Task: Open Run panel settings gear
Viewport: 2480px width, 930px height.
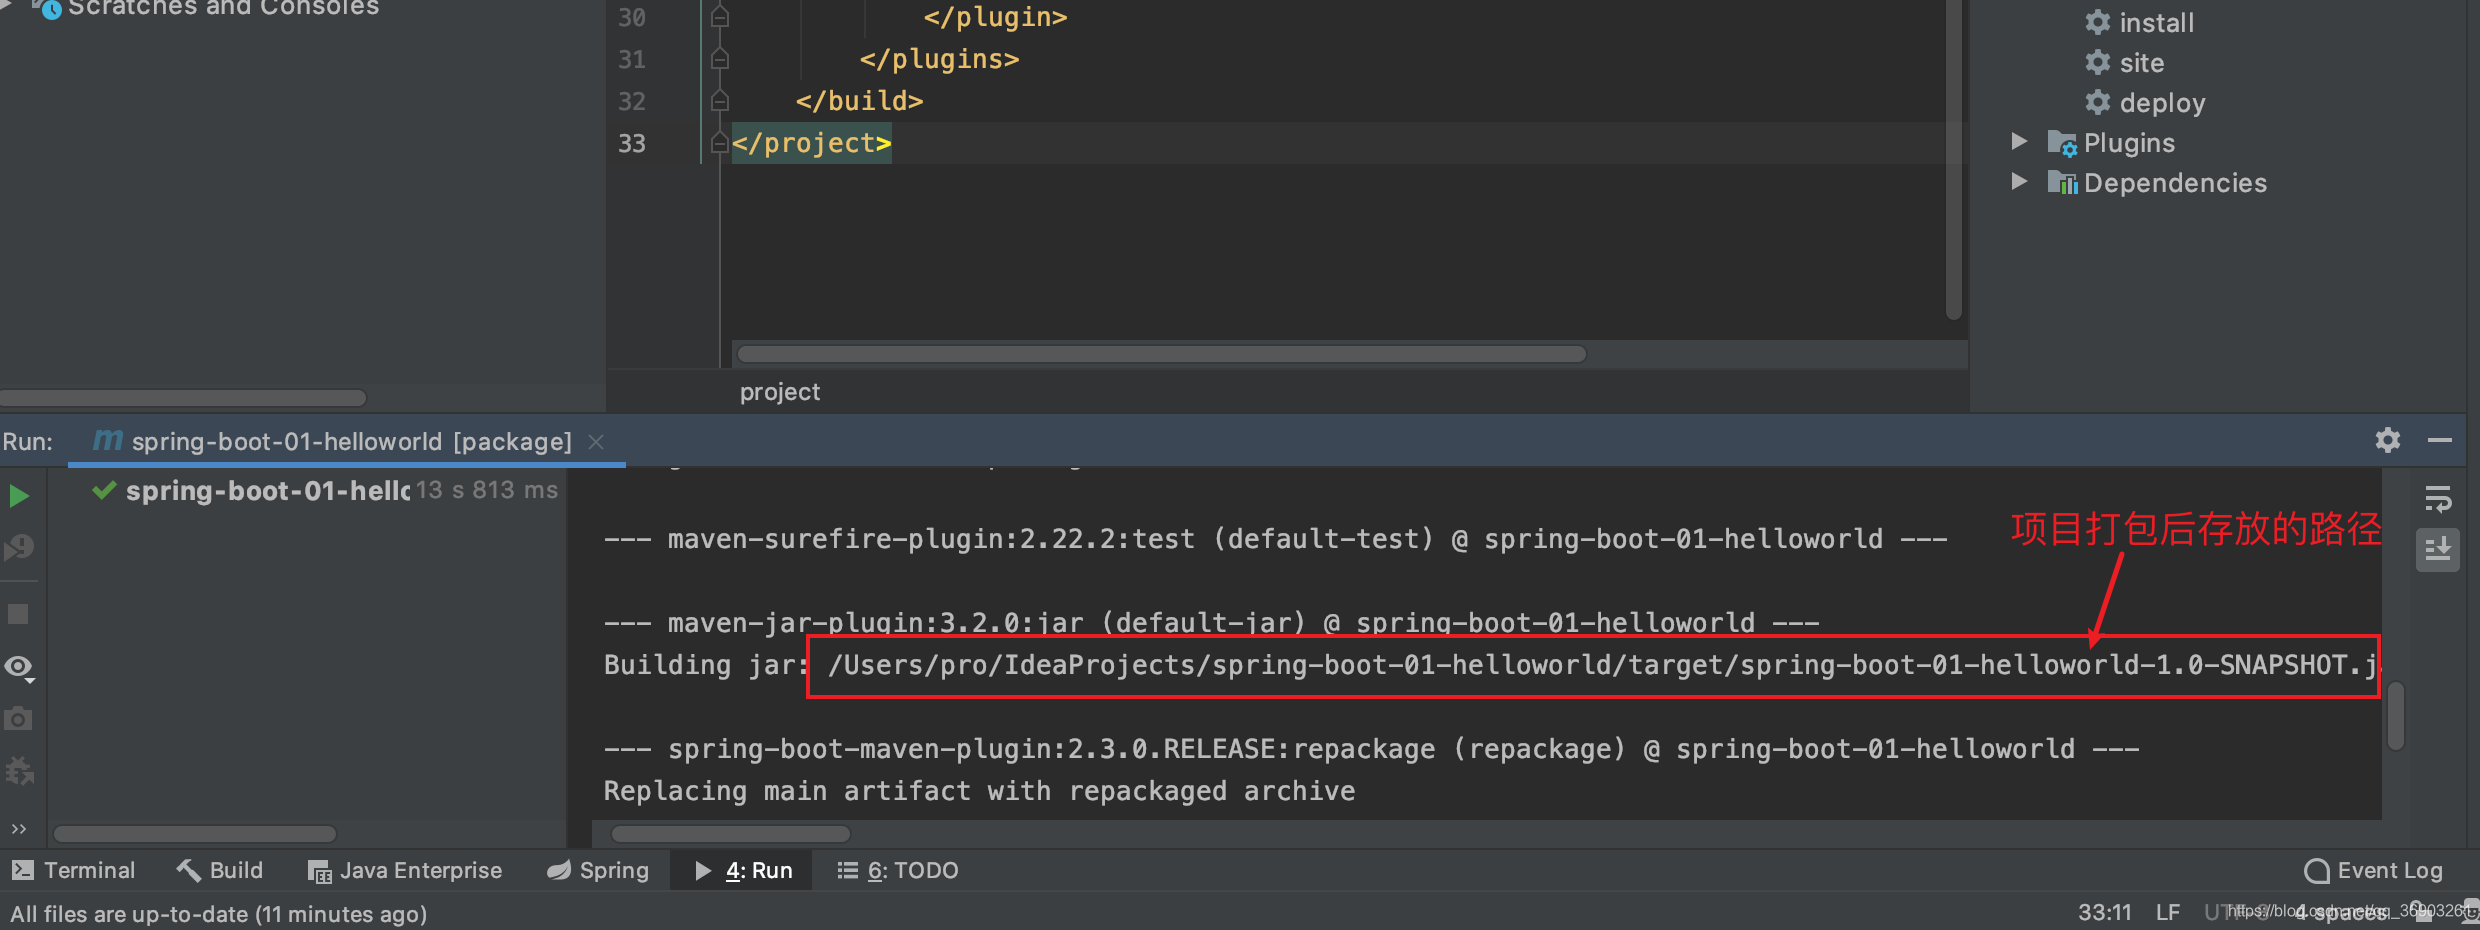Action: pyautogui.click(x=2388, y=440)
